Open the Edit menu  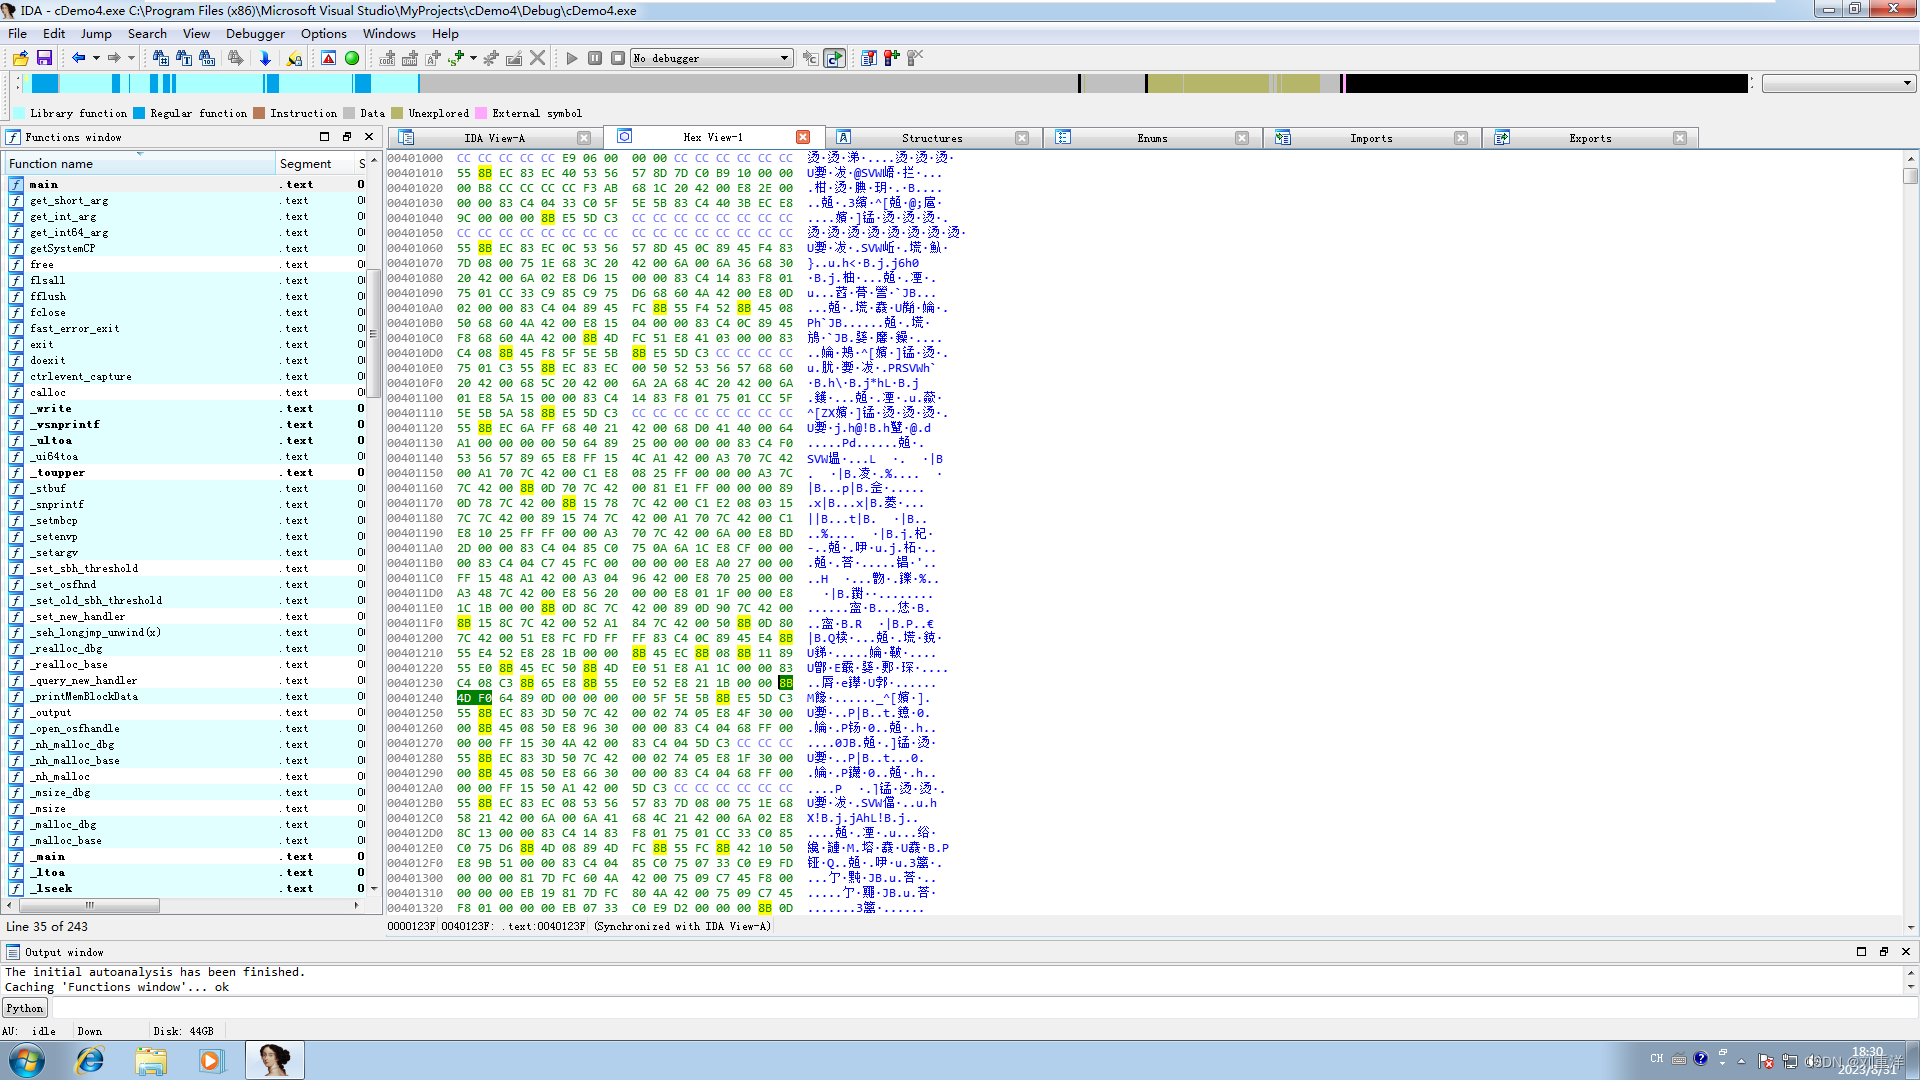click(54, 33)
